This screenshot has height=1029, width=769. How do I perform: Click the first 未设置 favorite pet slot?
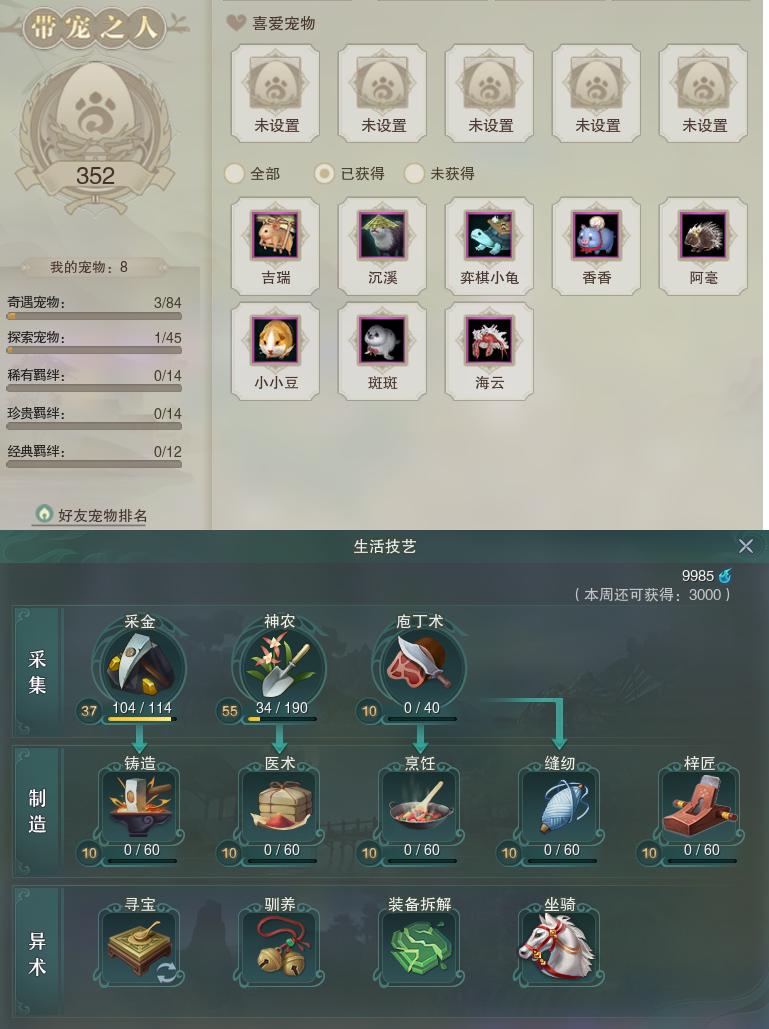(276, 93)
